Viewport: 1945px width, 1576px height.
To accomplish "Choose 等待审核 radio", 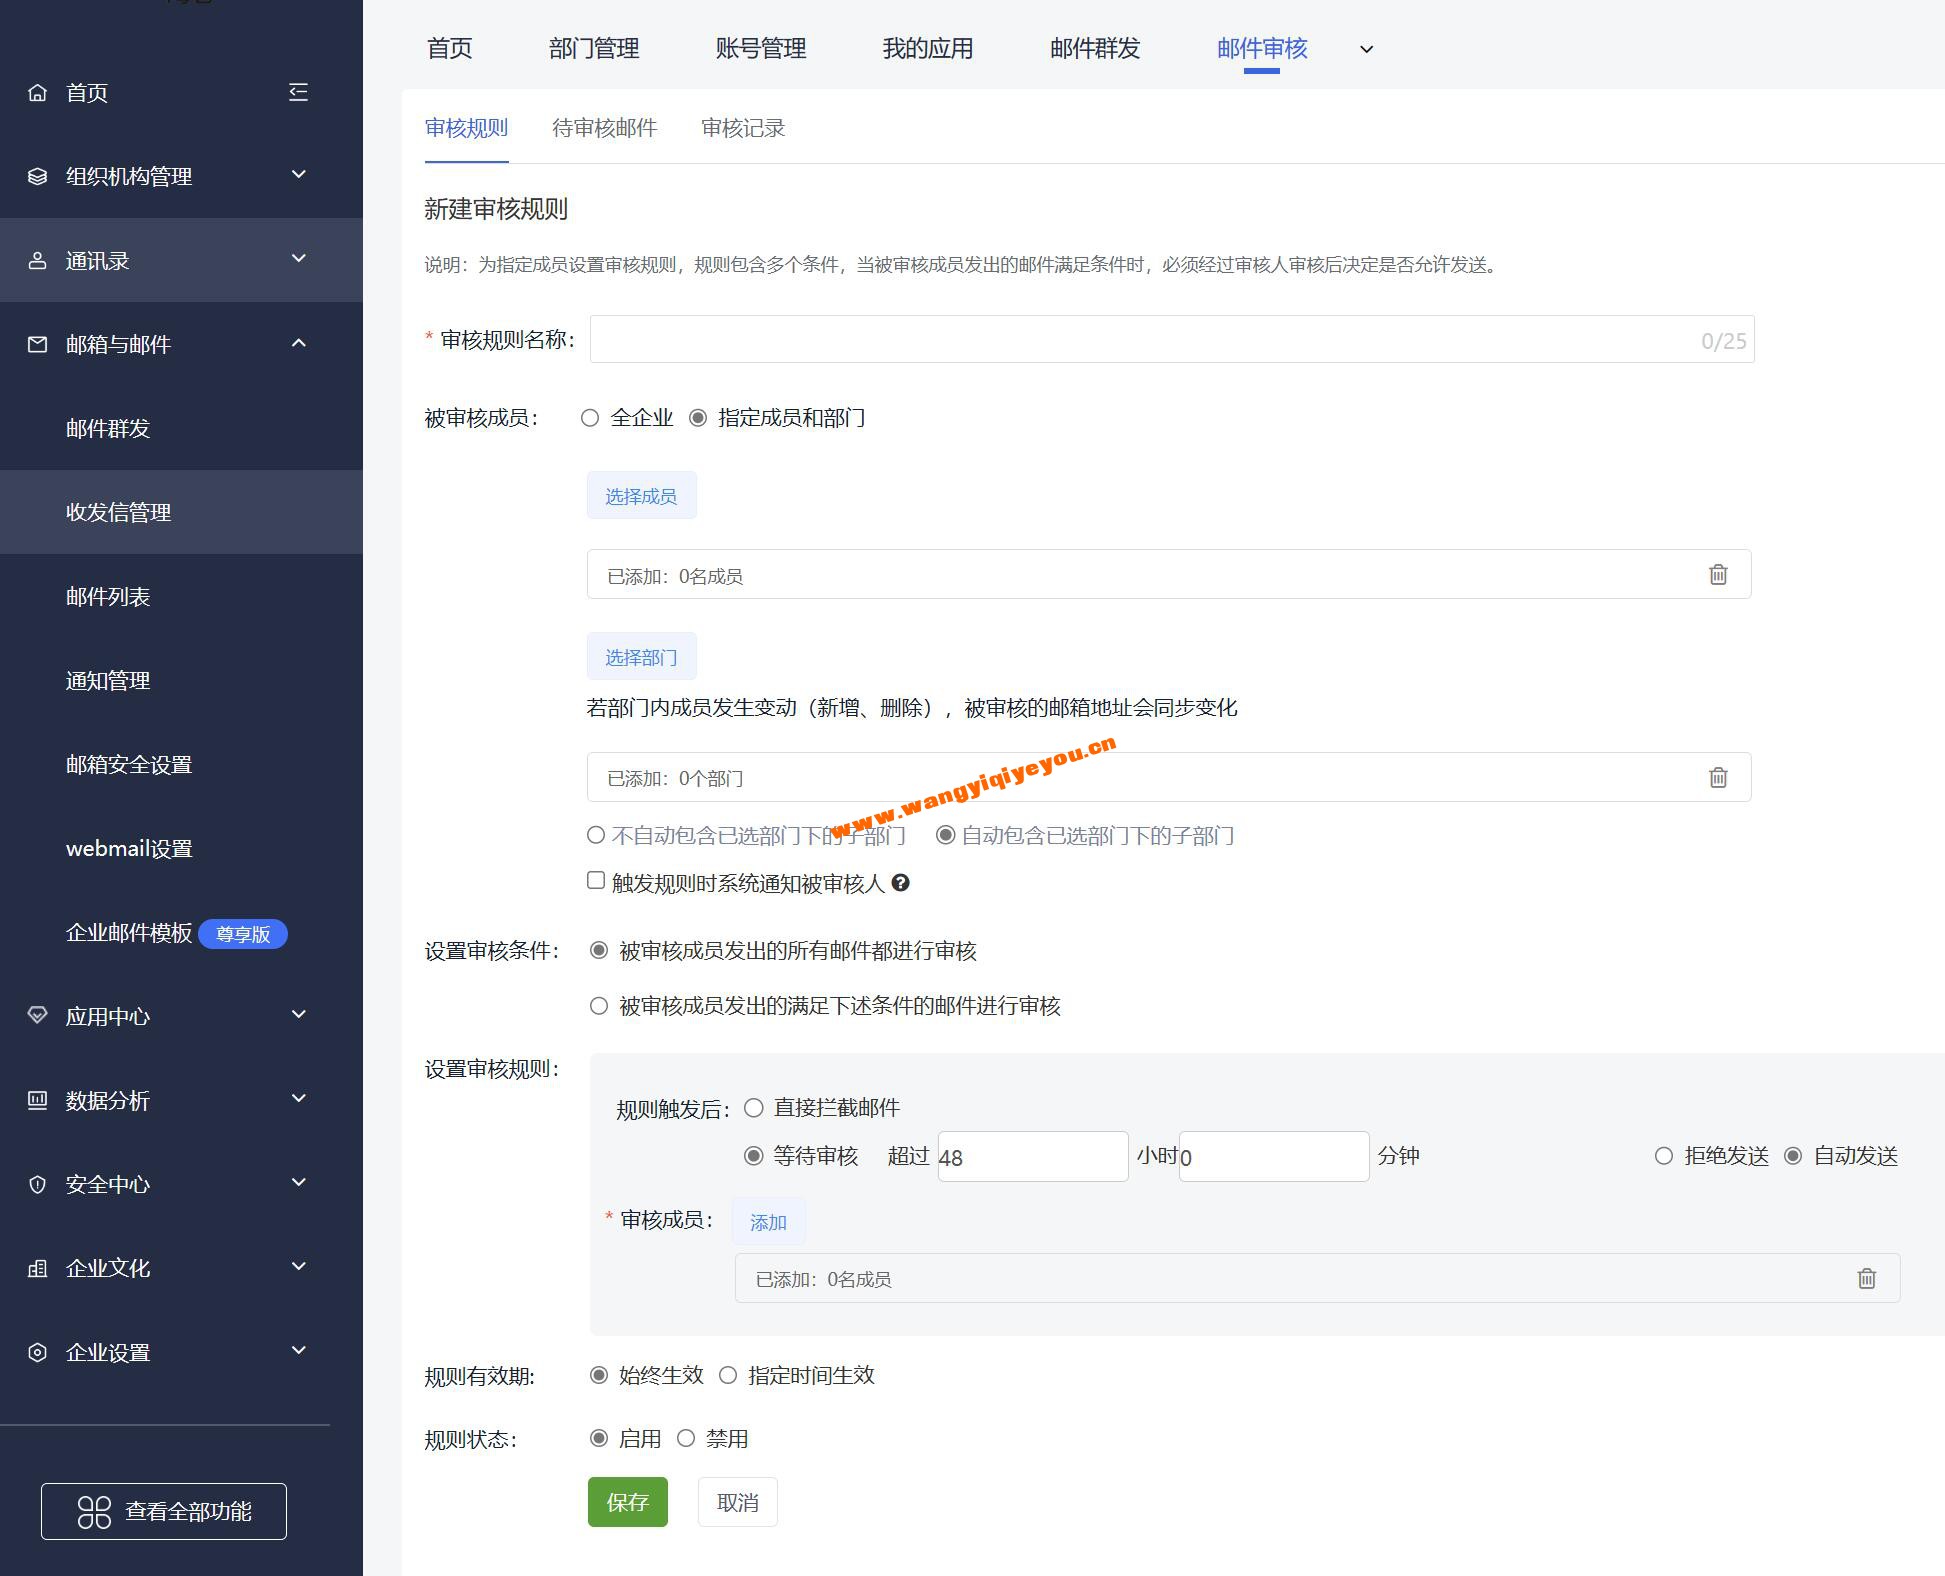I will point(754,1156).
